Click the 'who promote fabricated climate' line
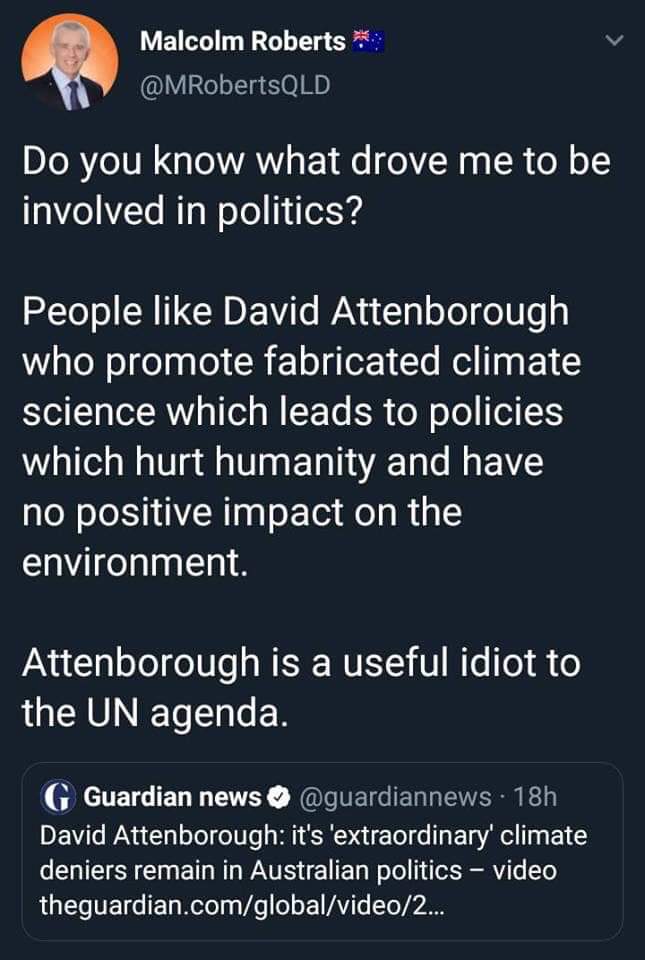Viewport: 645px width, 960px height. click(x=300, y=362)
